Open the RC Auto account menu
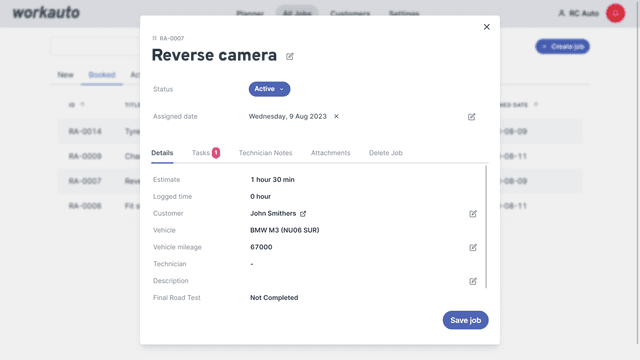The image size is (640, 360). pyautogui.click(x=578, y=13)
